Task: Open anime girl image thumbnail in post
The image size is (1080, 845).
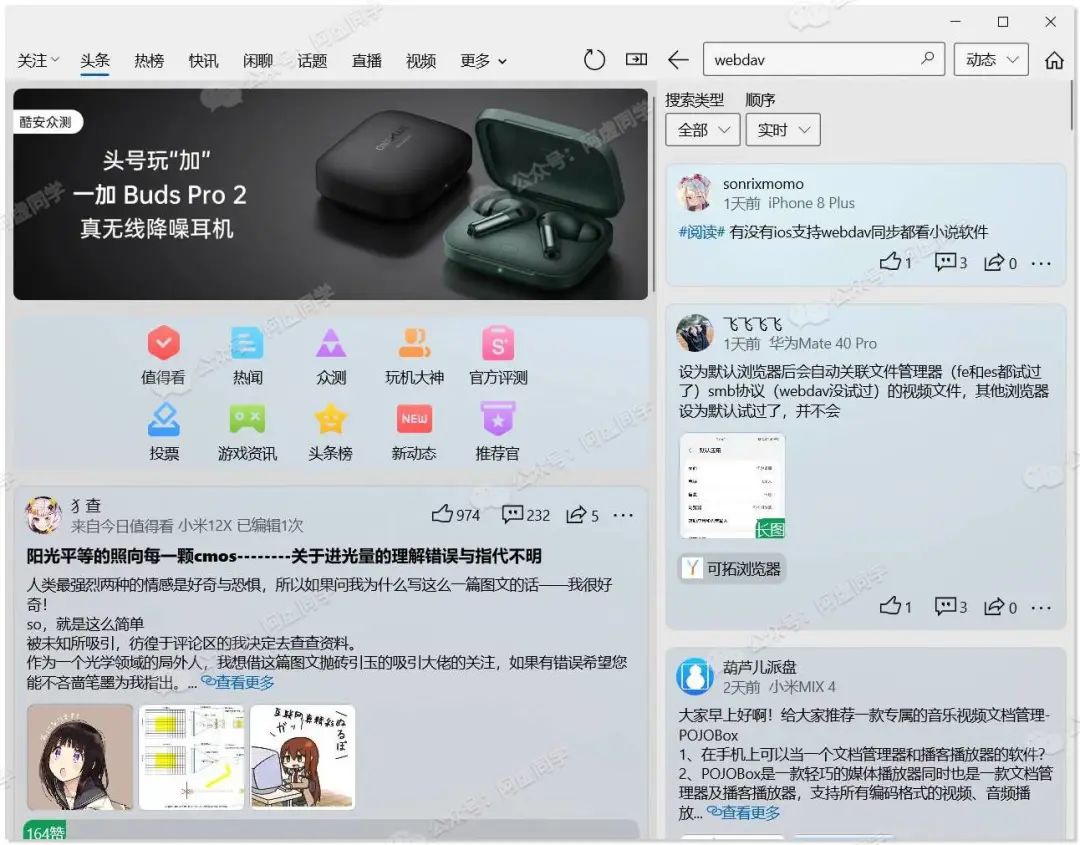Action: (x=80, y=757)
